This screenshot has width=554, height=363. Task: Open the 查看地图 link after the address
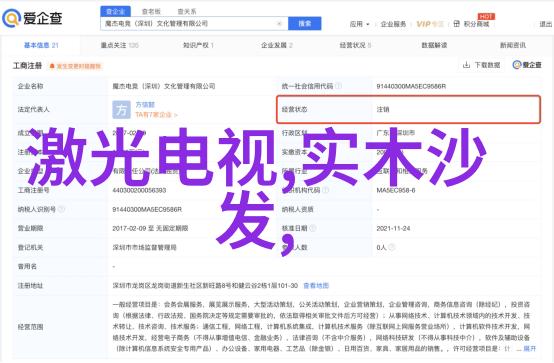click(x=316, y=286)
